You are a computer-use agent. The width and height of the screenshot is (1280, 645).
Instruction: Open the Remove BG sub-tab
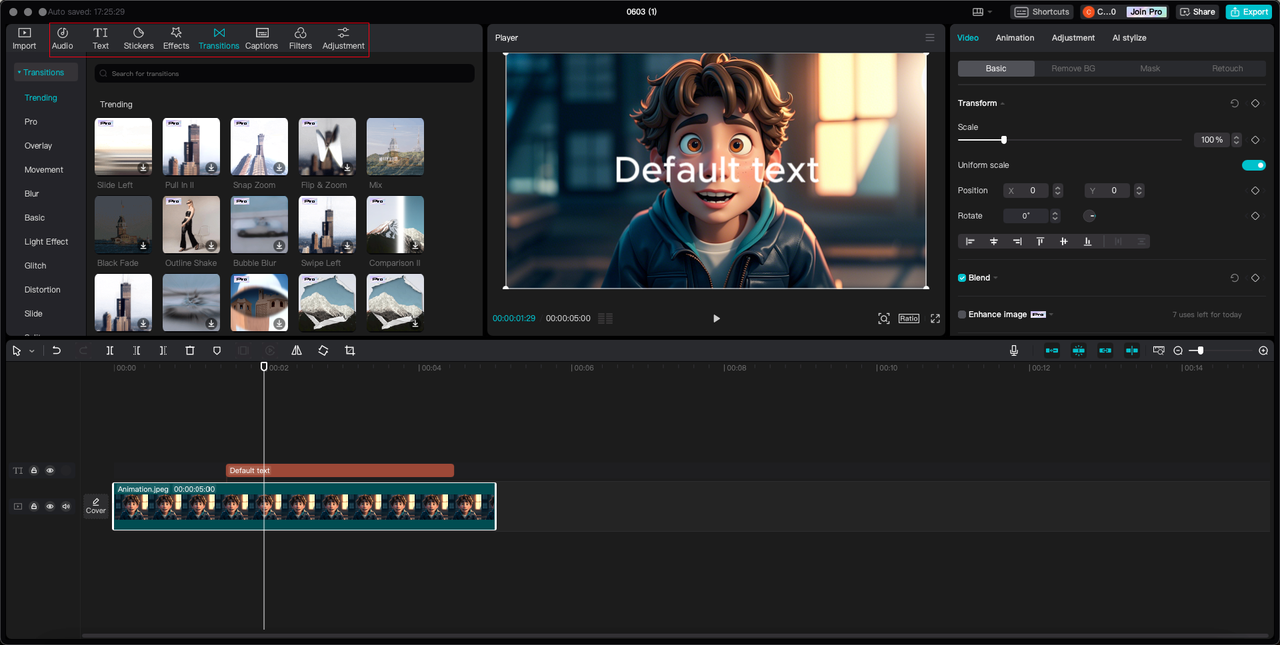[x=1073, y=69]
